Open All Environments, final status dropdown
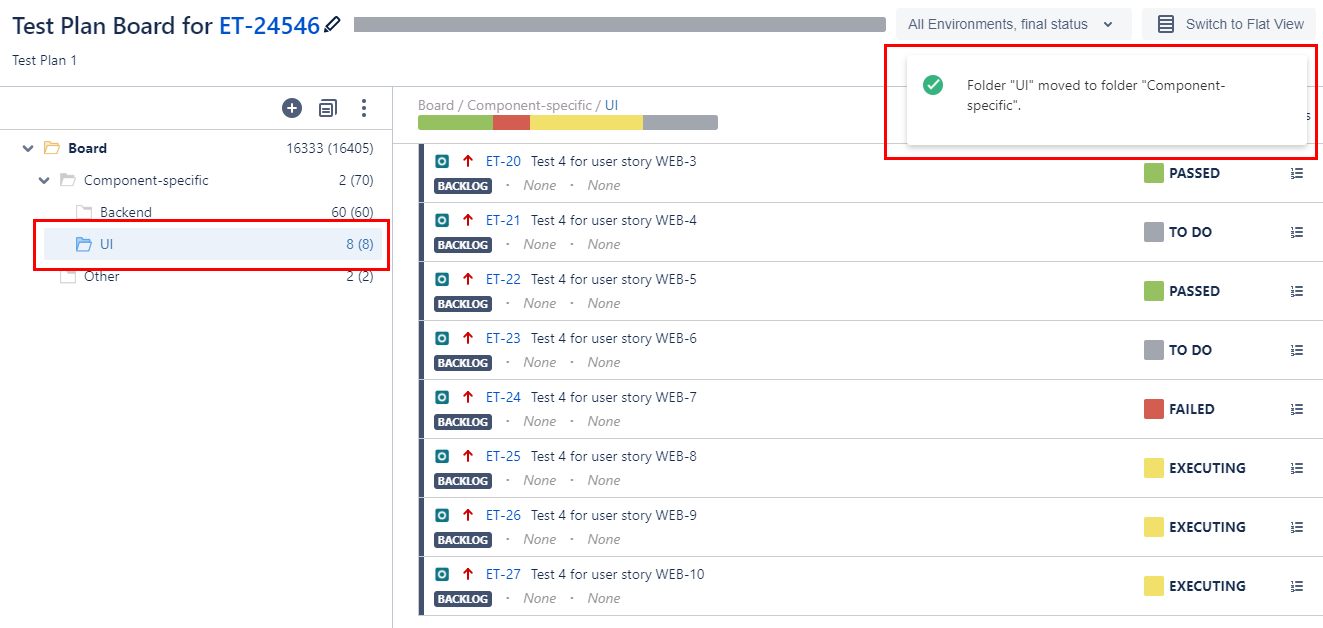This screenshot has height=628, width=1323. [x=1013, y=24]
